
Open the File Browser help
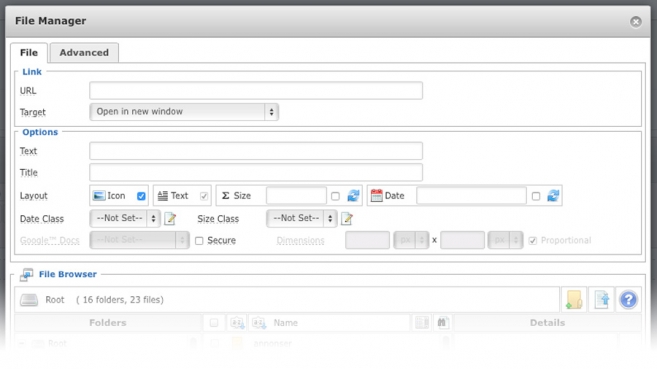[x=628, y=300]
